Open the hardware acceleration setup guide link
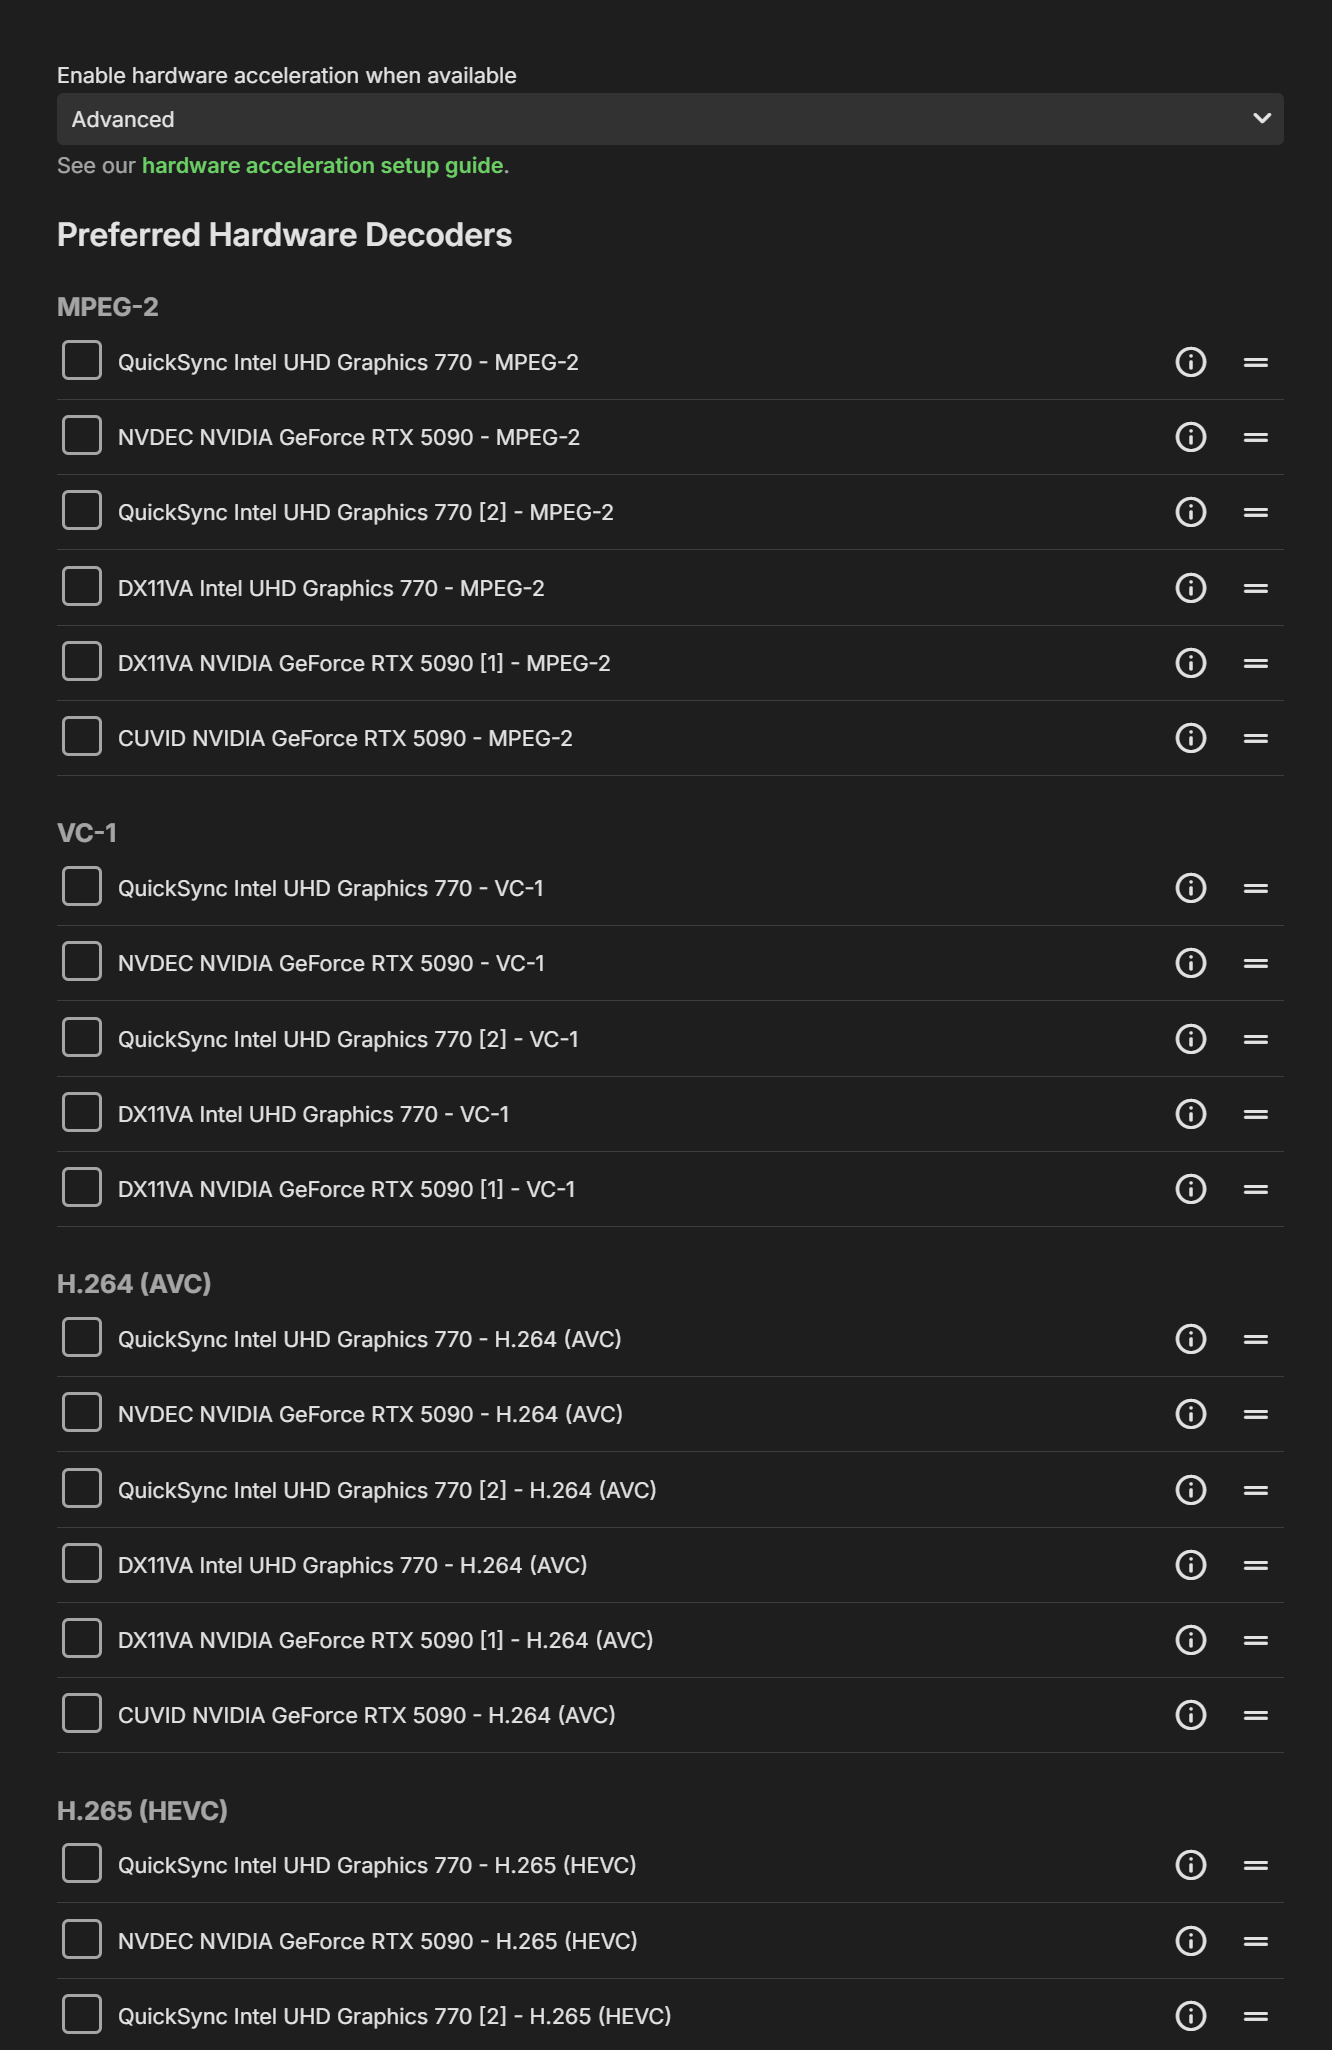This screenshot has height=2050, width=1332. pyautogui.click(x=322, y=166)
